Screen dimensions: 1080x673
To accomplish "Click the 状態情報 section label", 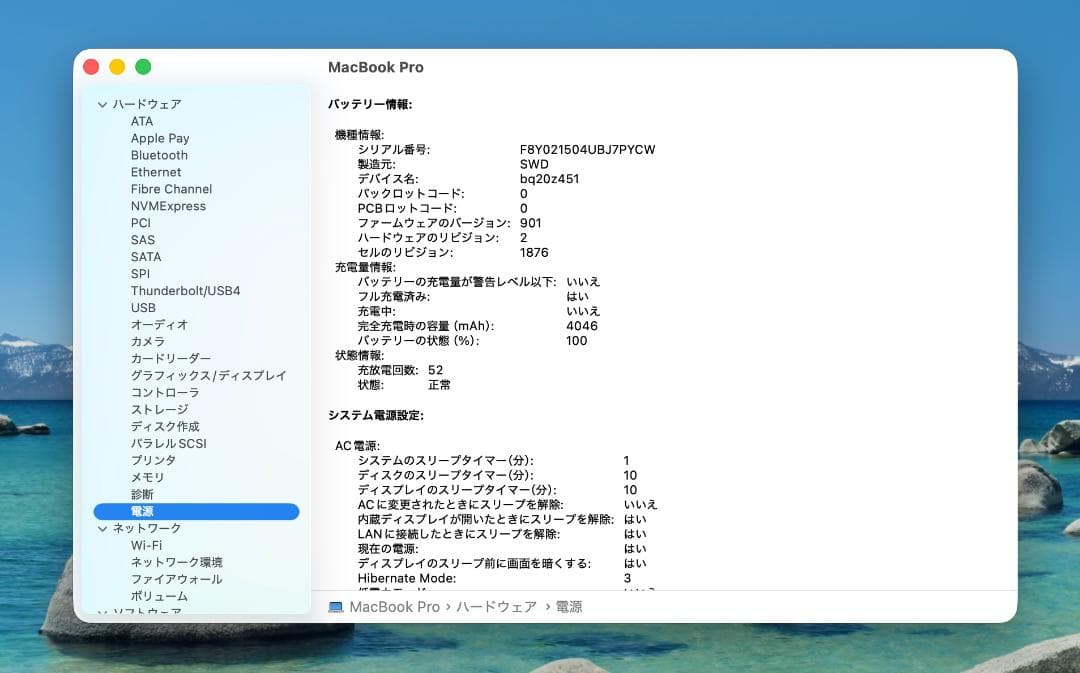I will click(x=360, y=355).
